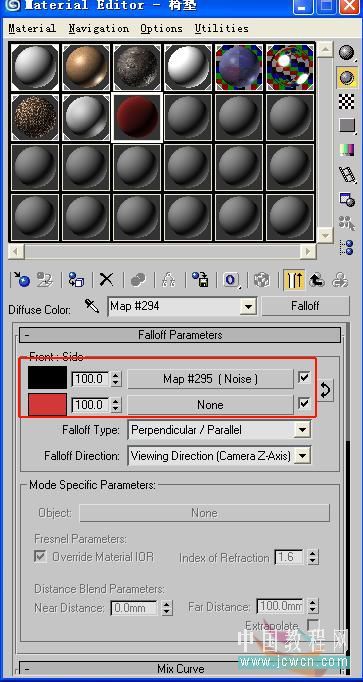Click sample slots scroll down arrow
This screenshot has width=363, height=682.
(x=324, y=235)
